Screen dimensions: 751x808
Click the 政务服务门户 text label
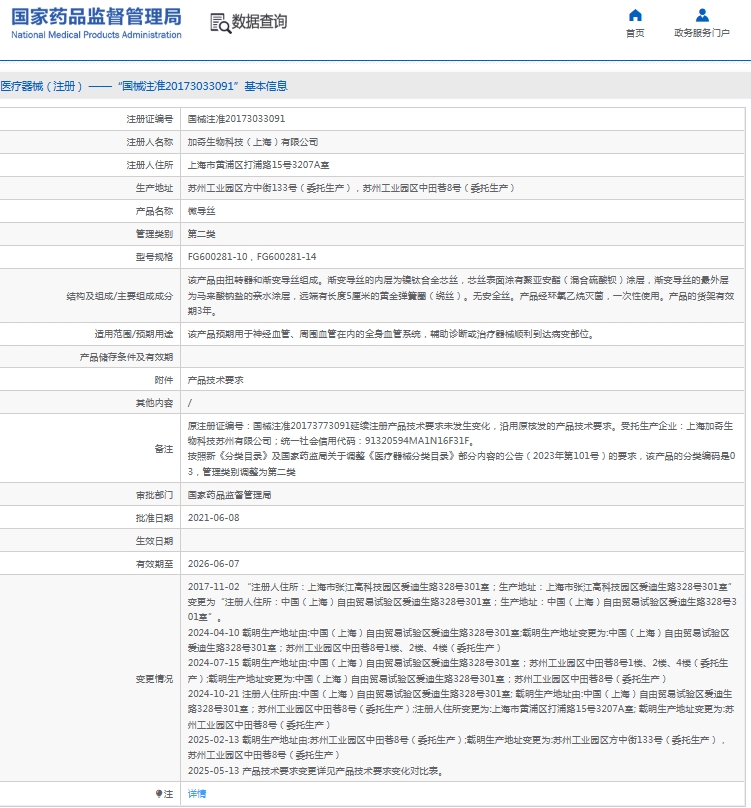702,33
